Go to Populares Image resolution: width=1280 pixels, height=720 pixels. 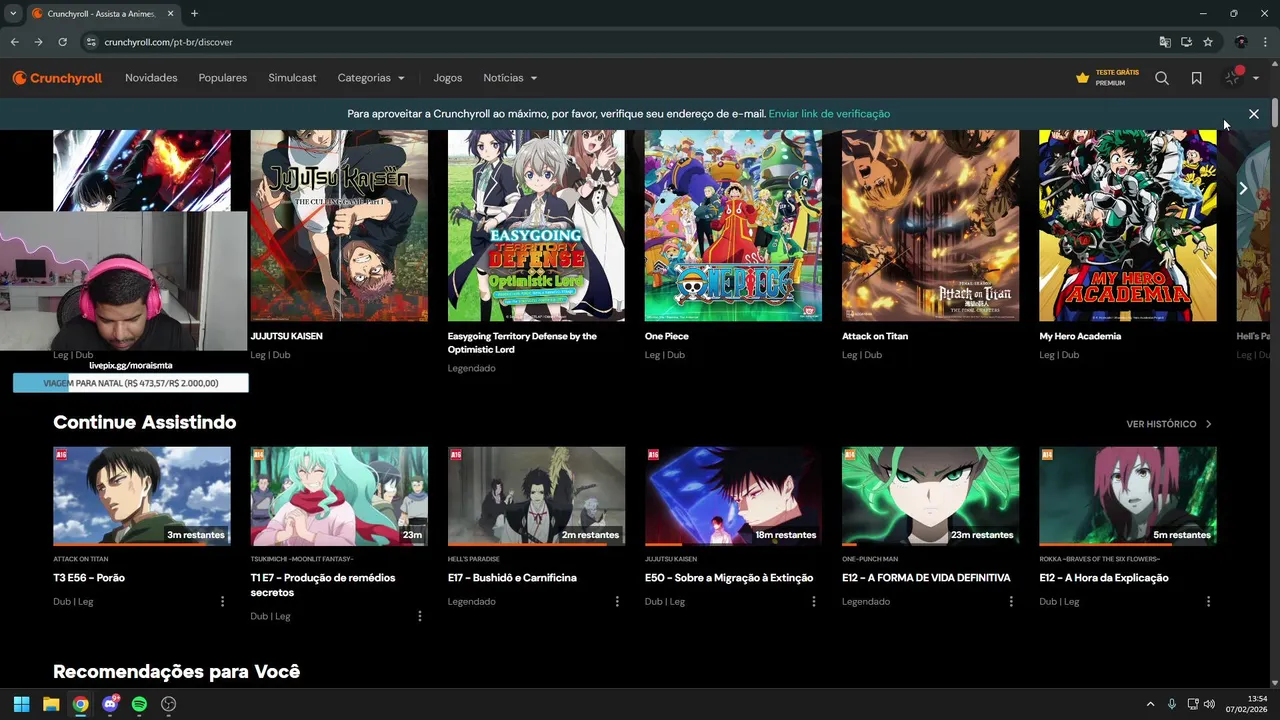(223, 78)
